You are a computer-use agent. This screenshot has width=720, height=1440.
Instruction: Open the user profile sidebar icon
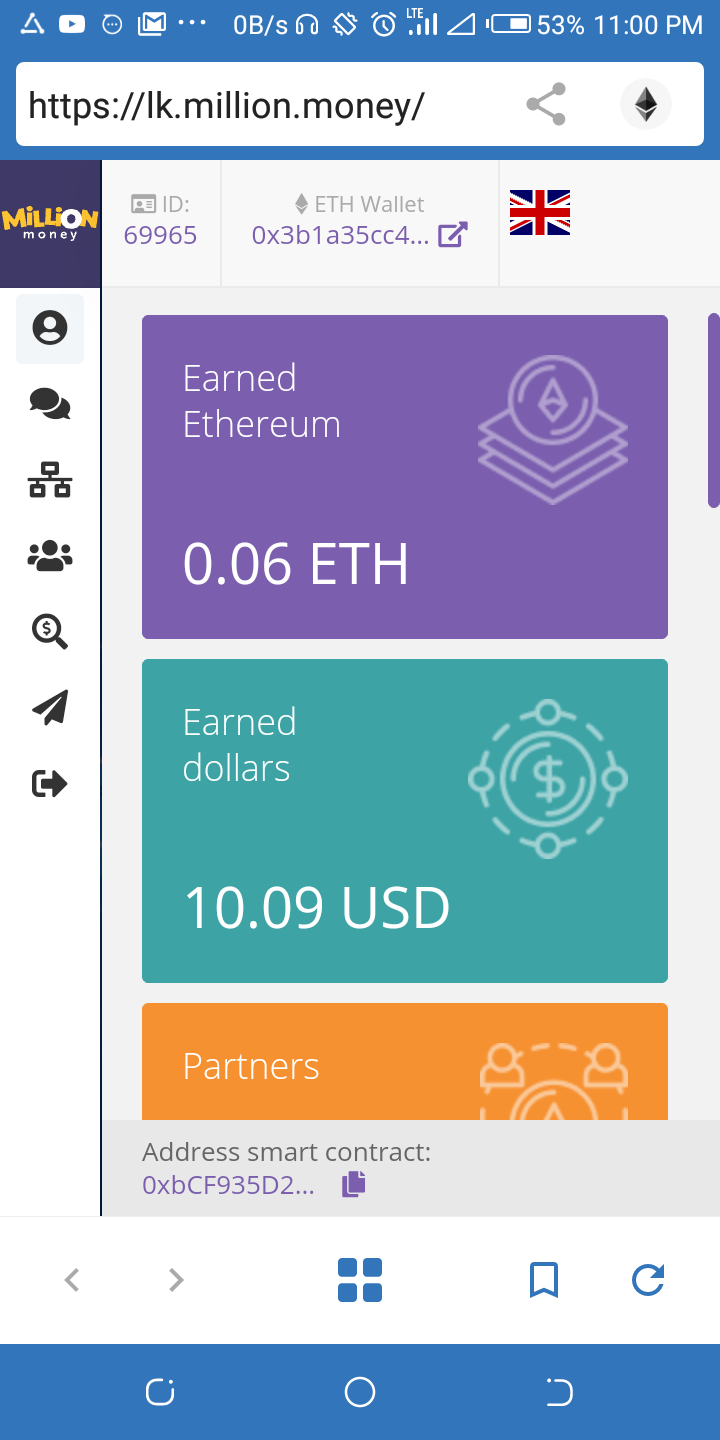tap(50, 328)
